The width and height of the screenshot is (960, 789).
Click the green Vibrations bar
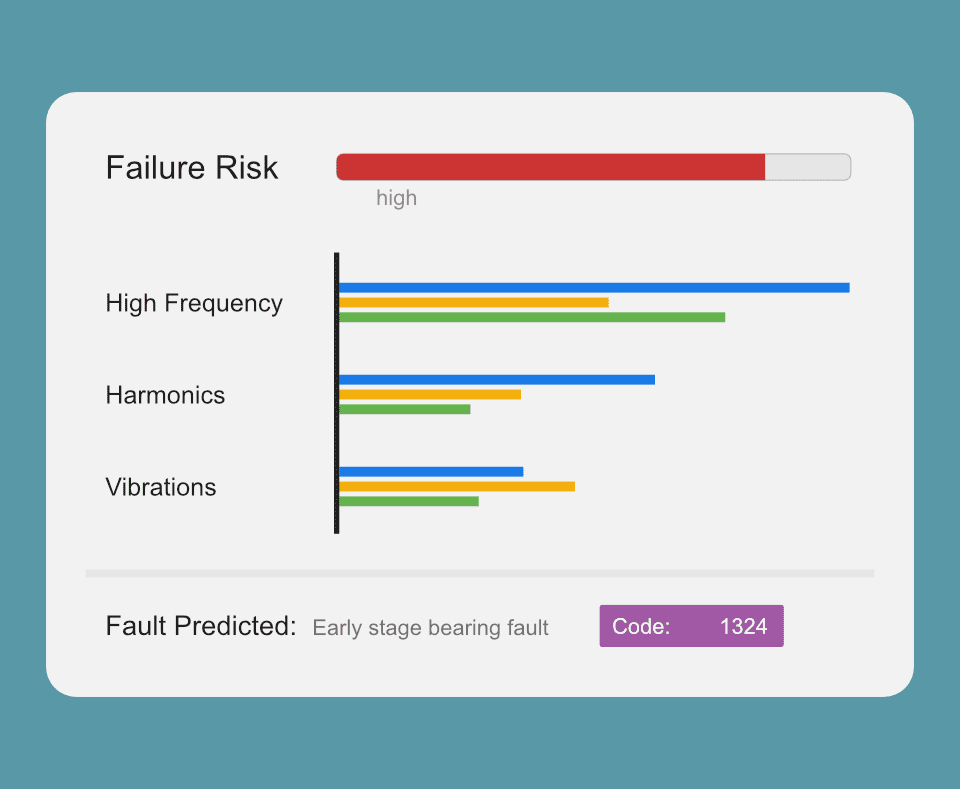pyautogui.click(x=408, y=501)
